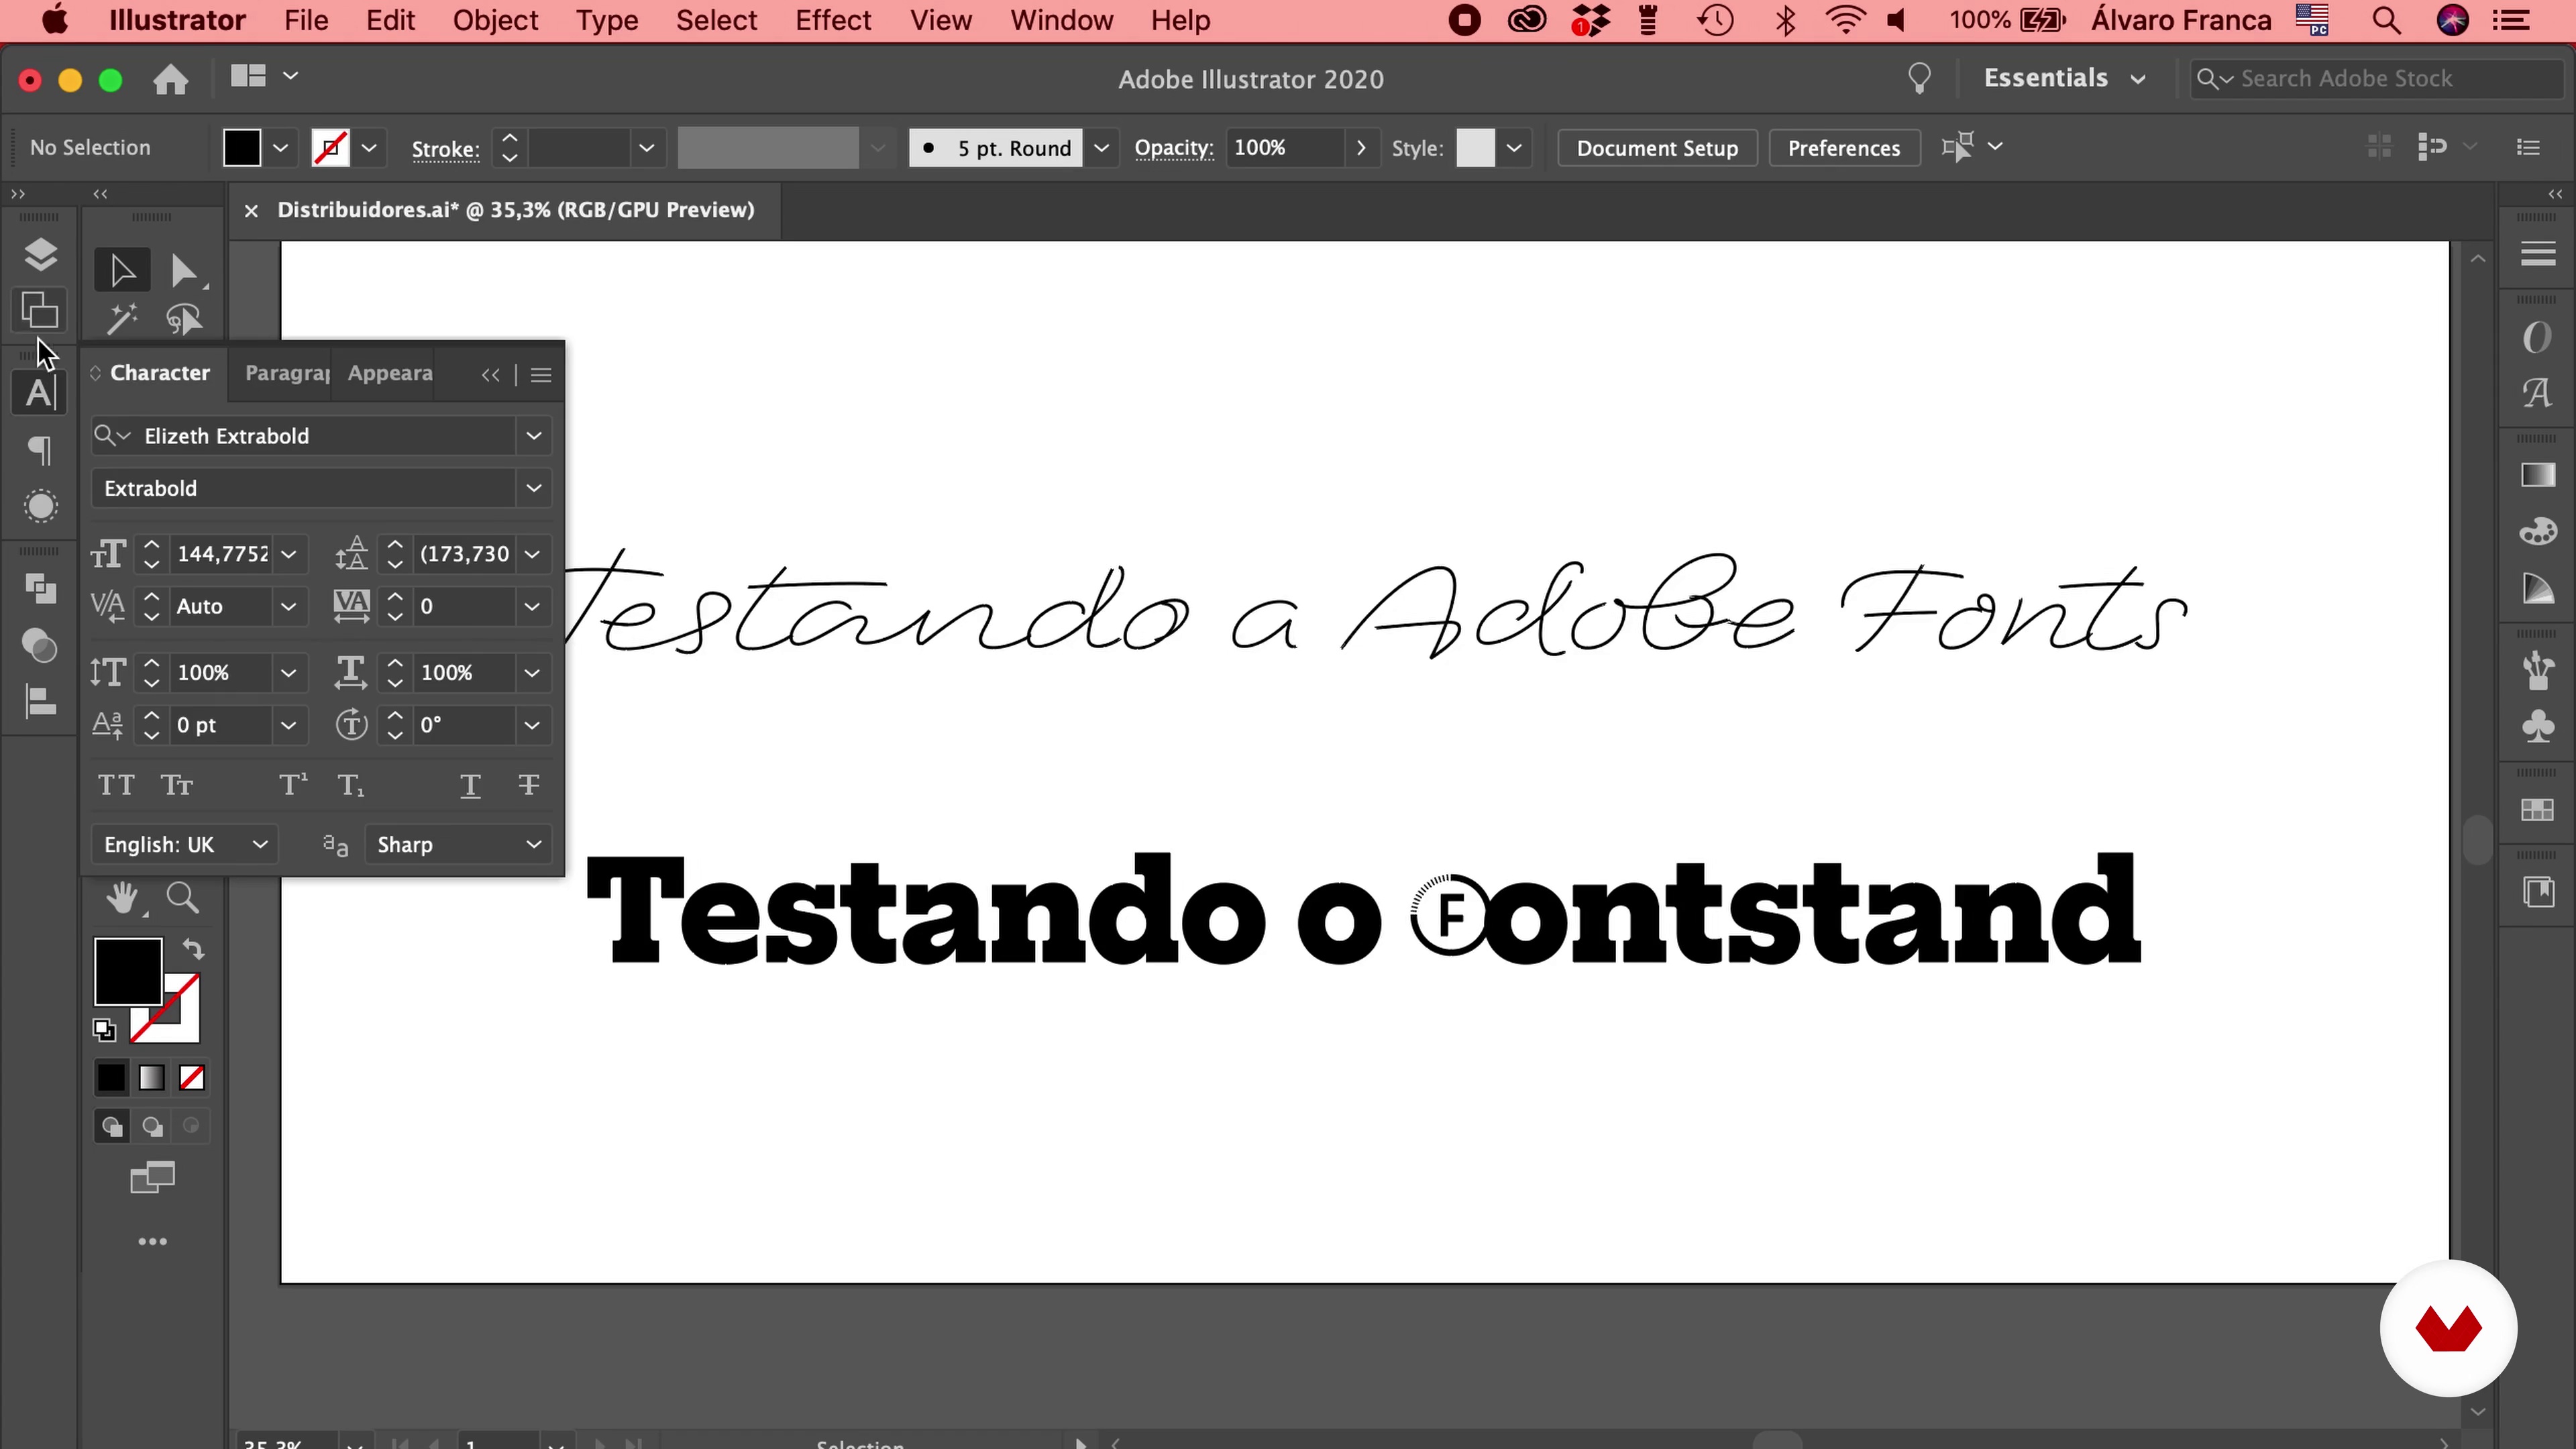The width and height of the screenshot is (2576, 1449).
Task: Toggle Underline formatting
Action: [x=470, y=785]
